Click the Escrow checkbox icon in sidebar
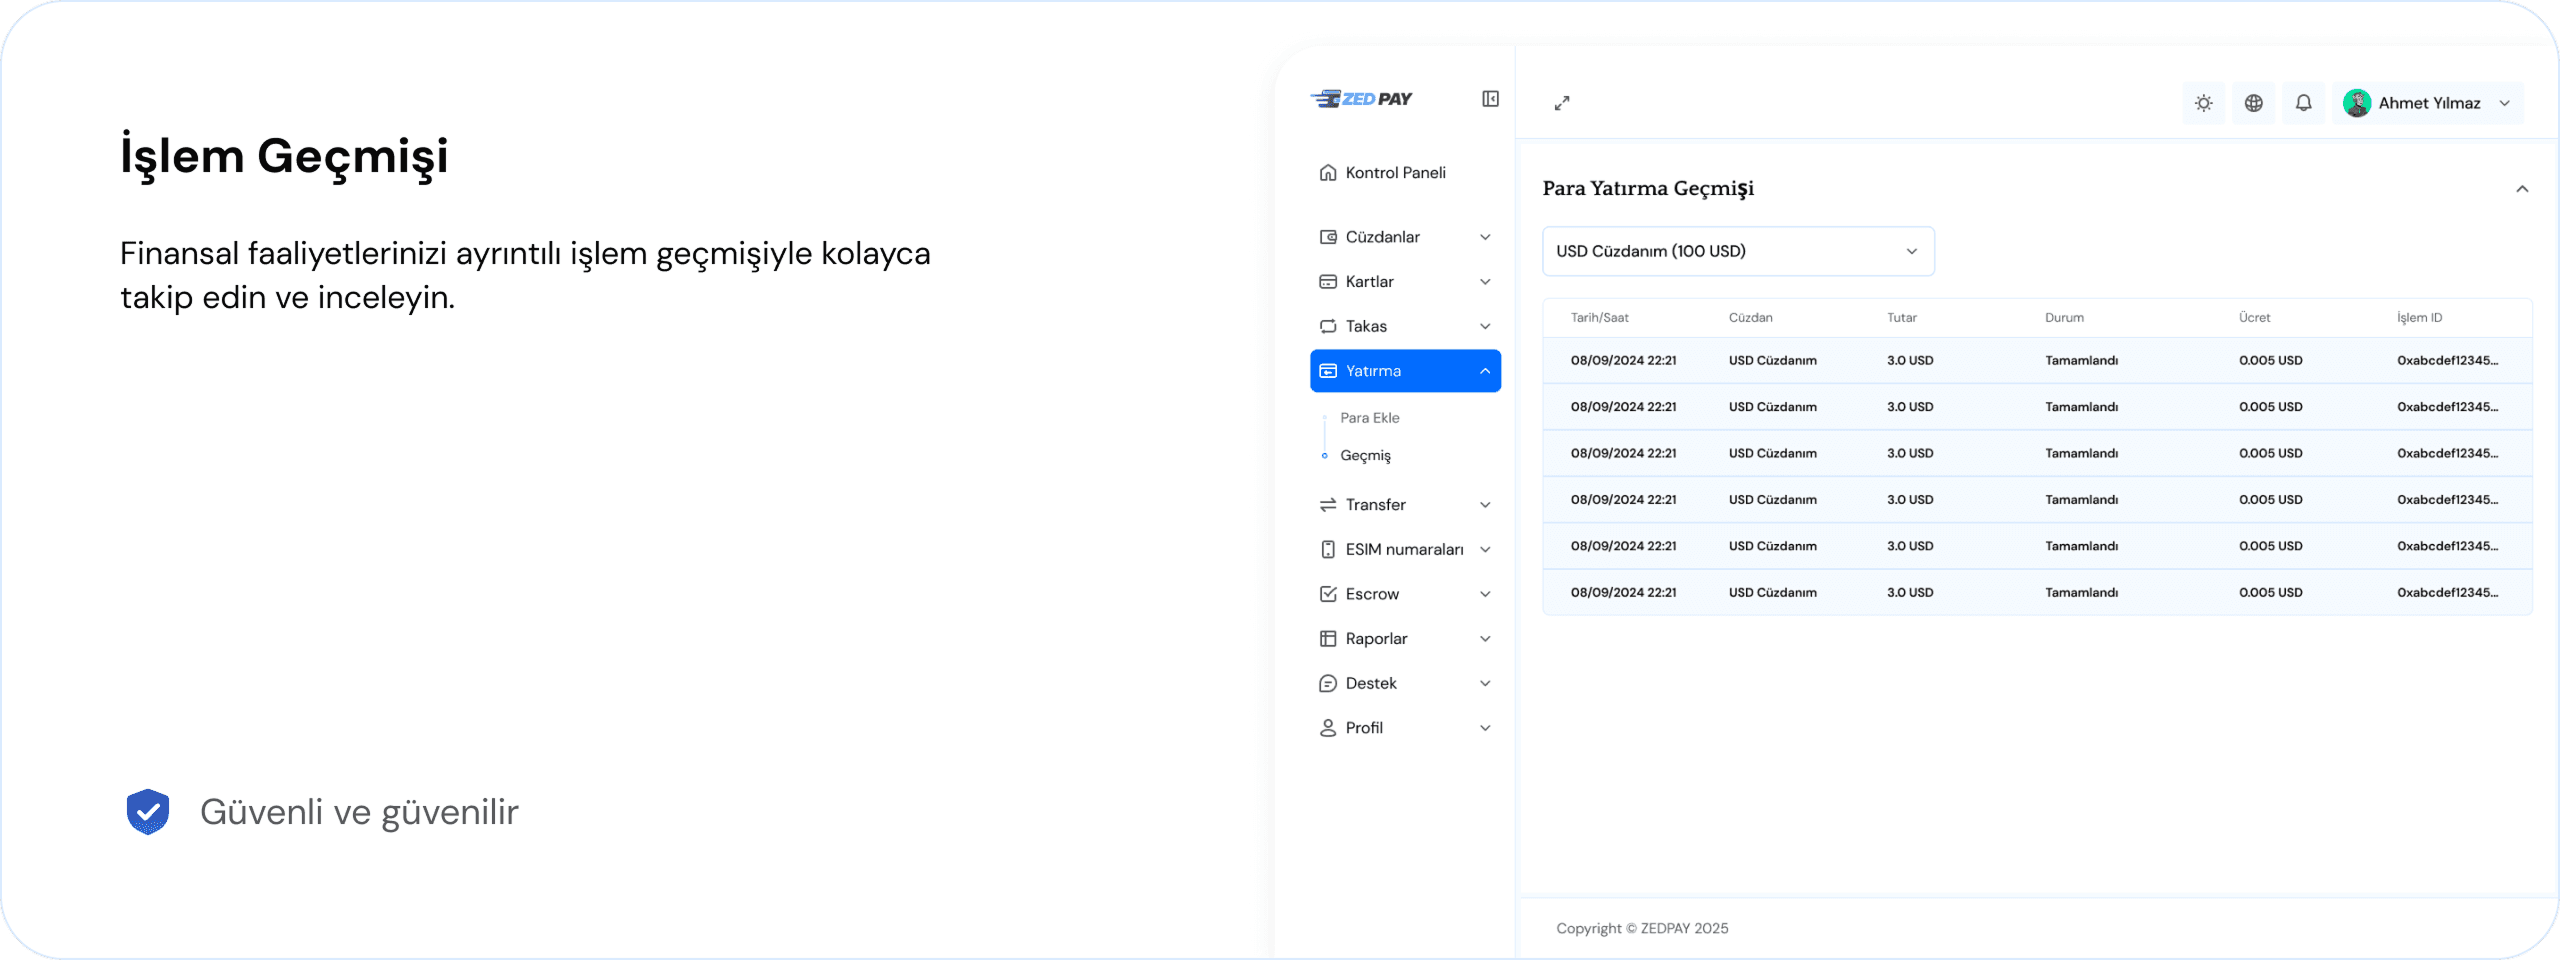The height and width of the screenshot is (960, 2560). point(1328,594)
